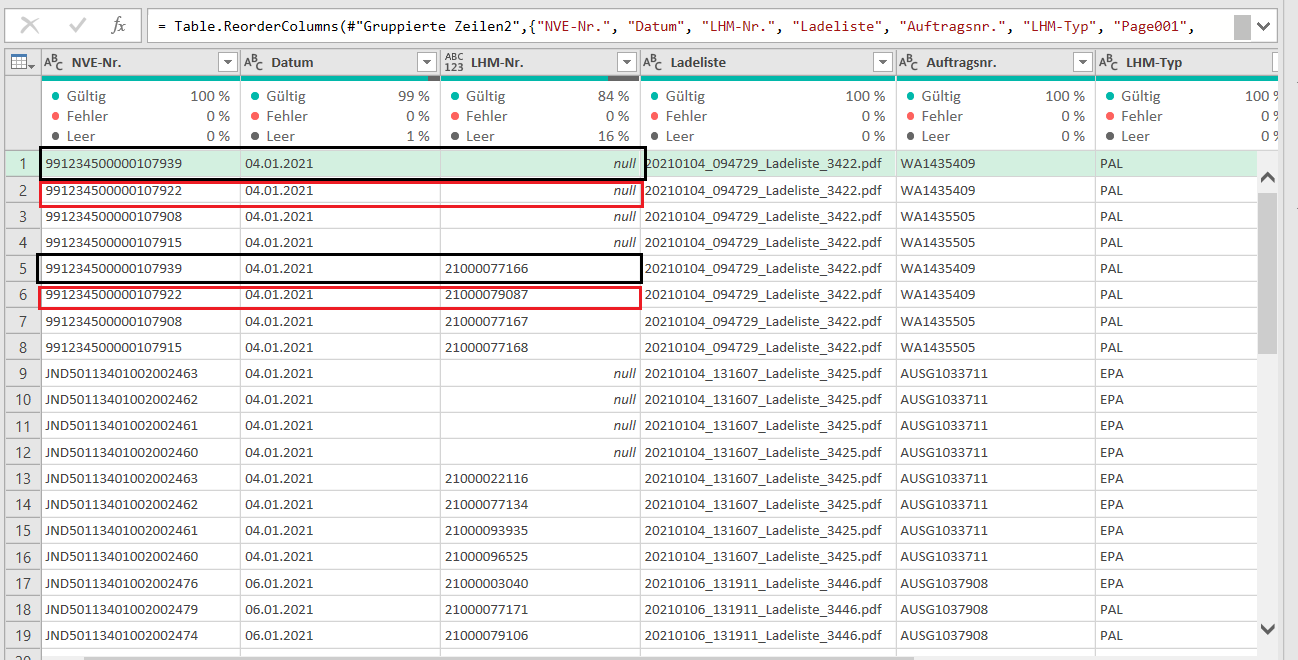
Task: Select row number 5
Action: pos(22,268)
